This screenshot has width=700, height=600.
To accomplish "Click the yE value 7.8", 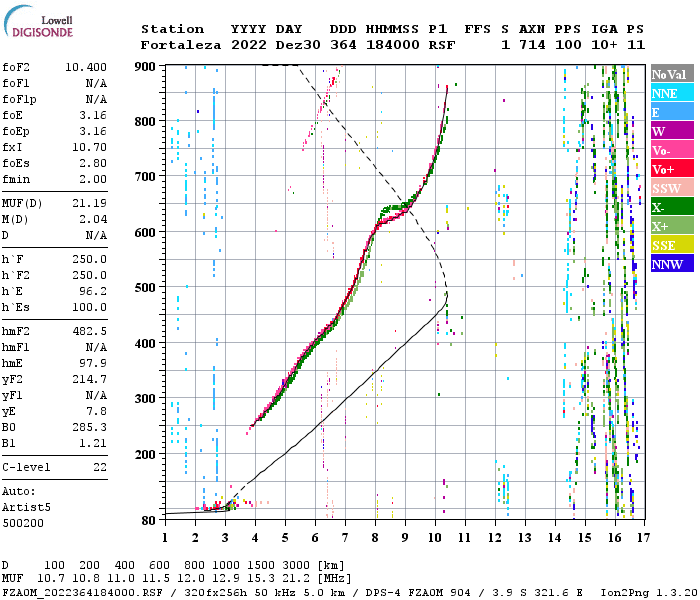I will pos(96,411).
